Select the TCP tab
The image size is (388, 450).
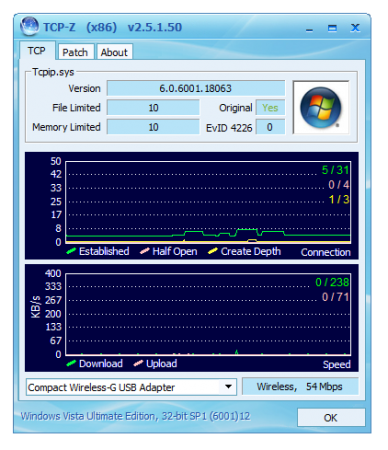pos(37,51)
